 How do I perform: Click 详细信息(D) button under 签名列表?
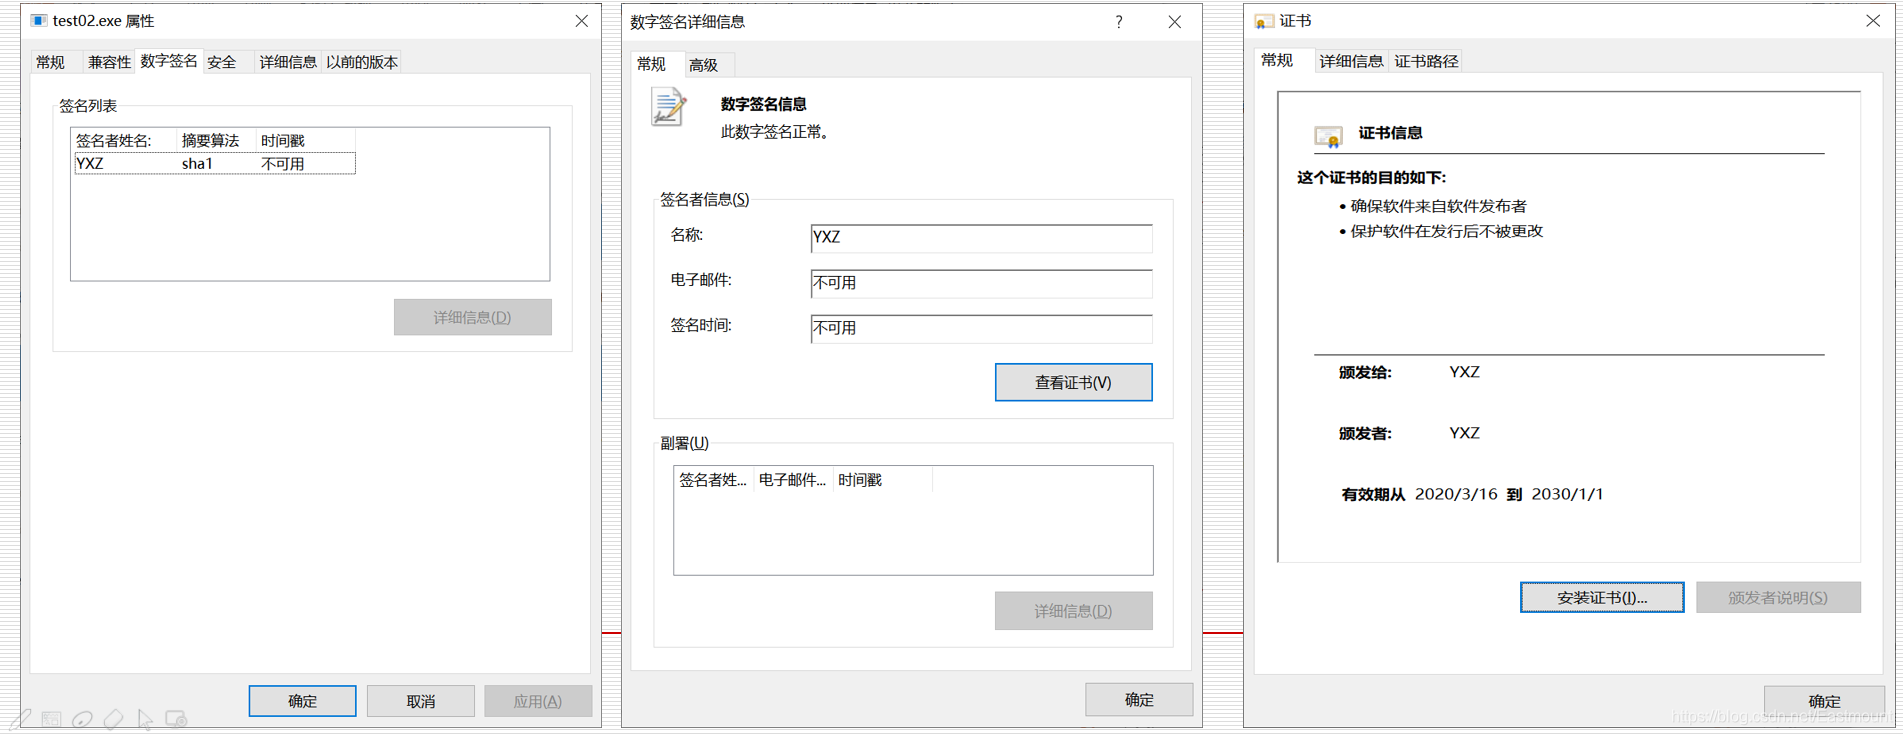pyautogui.click(x=472, y=317)
